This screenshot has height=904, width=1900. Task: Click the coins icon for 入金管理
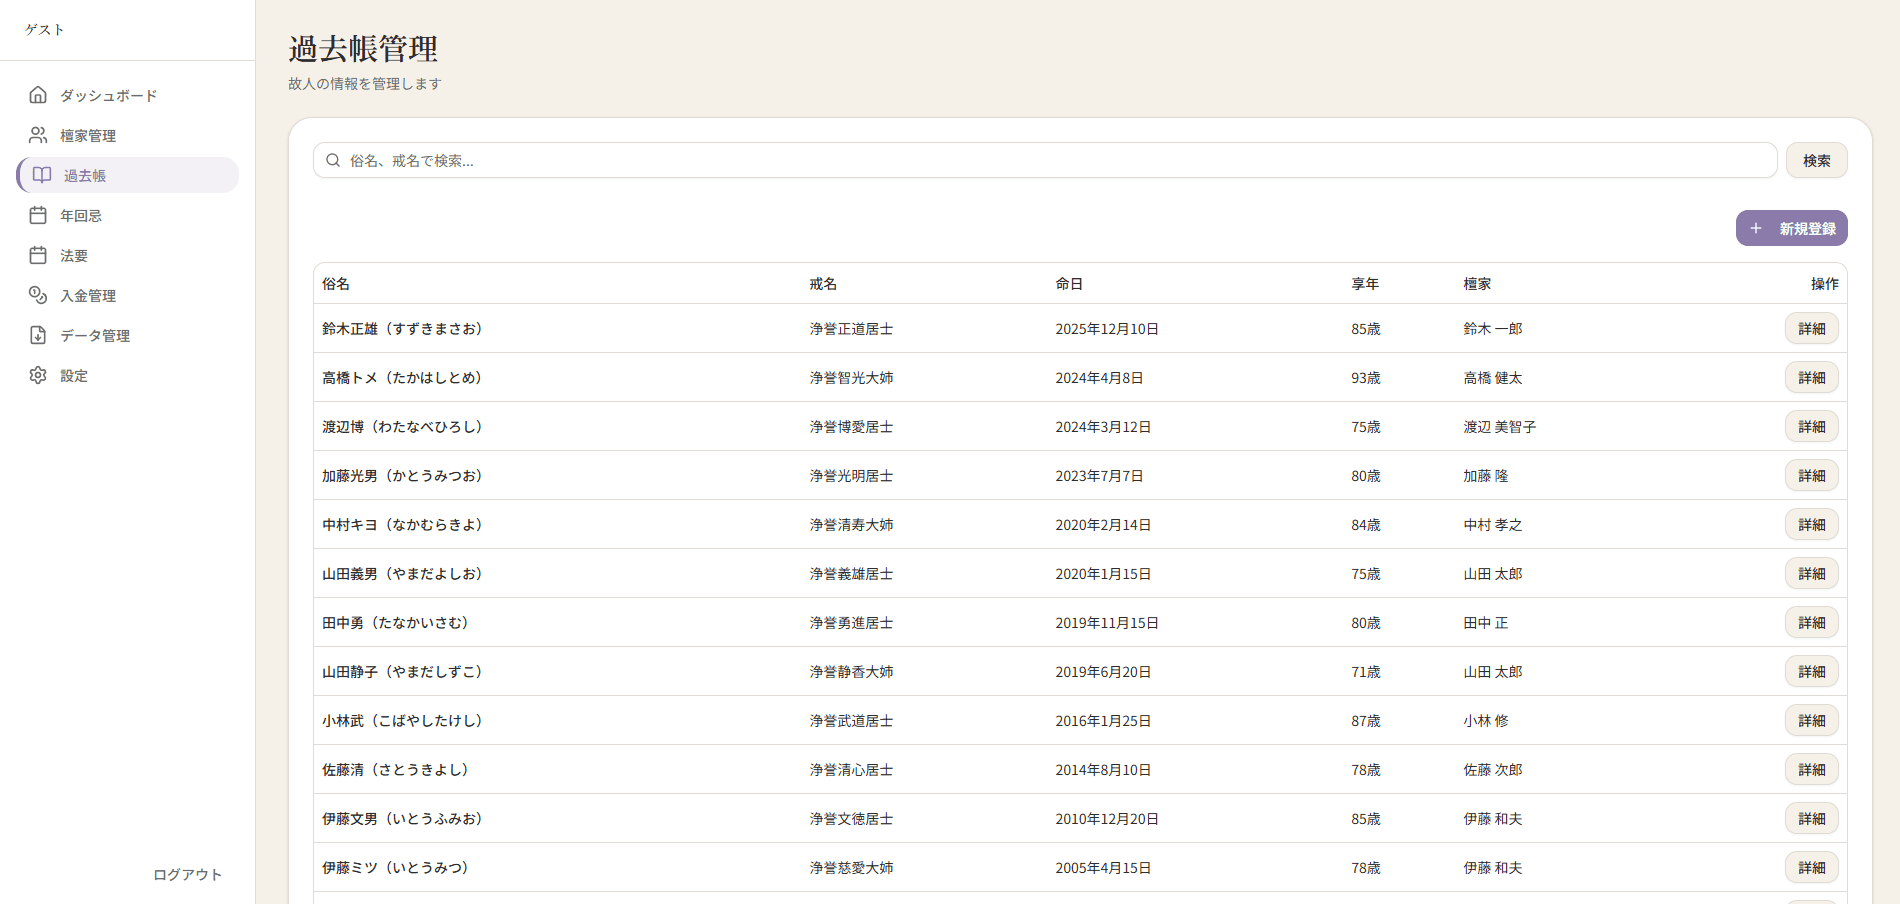pos(38,295)
